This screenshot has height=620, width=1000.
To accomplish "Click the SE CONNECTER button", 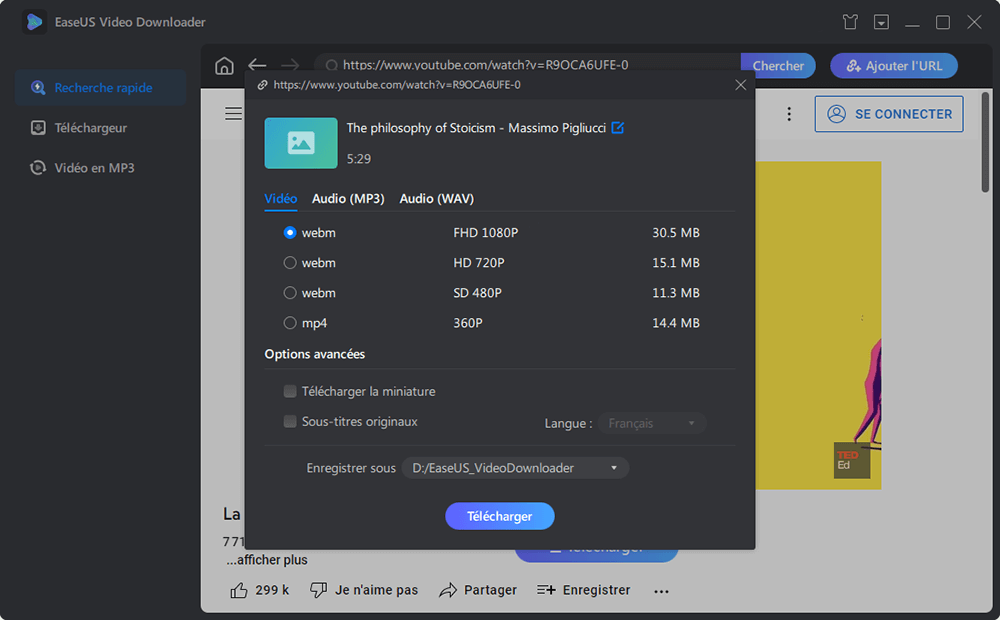I will [889, 114].
